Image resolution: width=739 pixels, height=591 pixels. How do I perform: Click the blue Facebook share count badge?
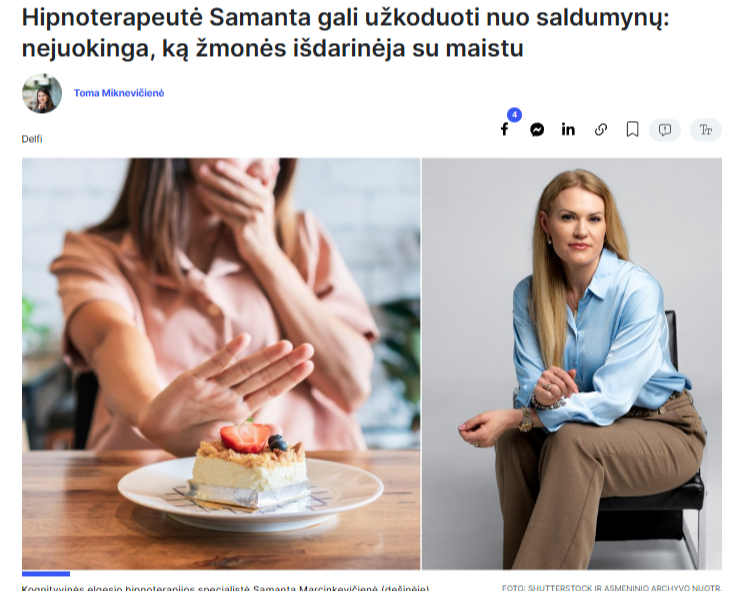coord(514,115)
